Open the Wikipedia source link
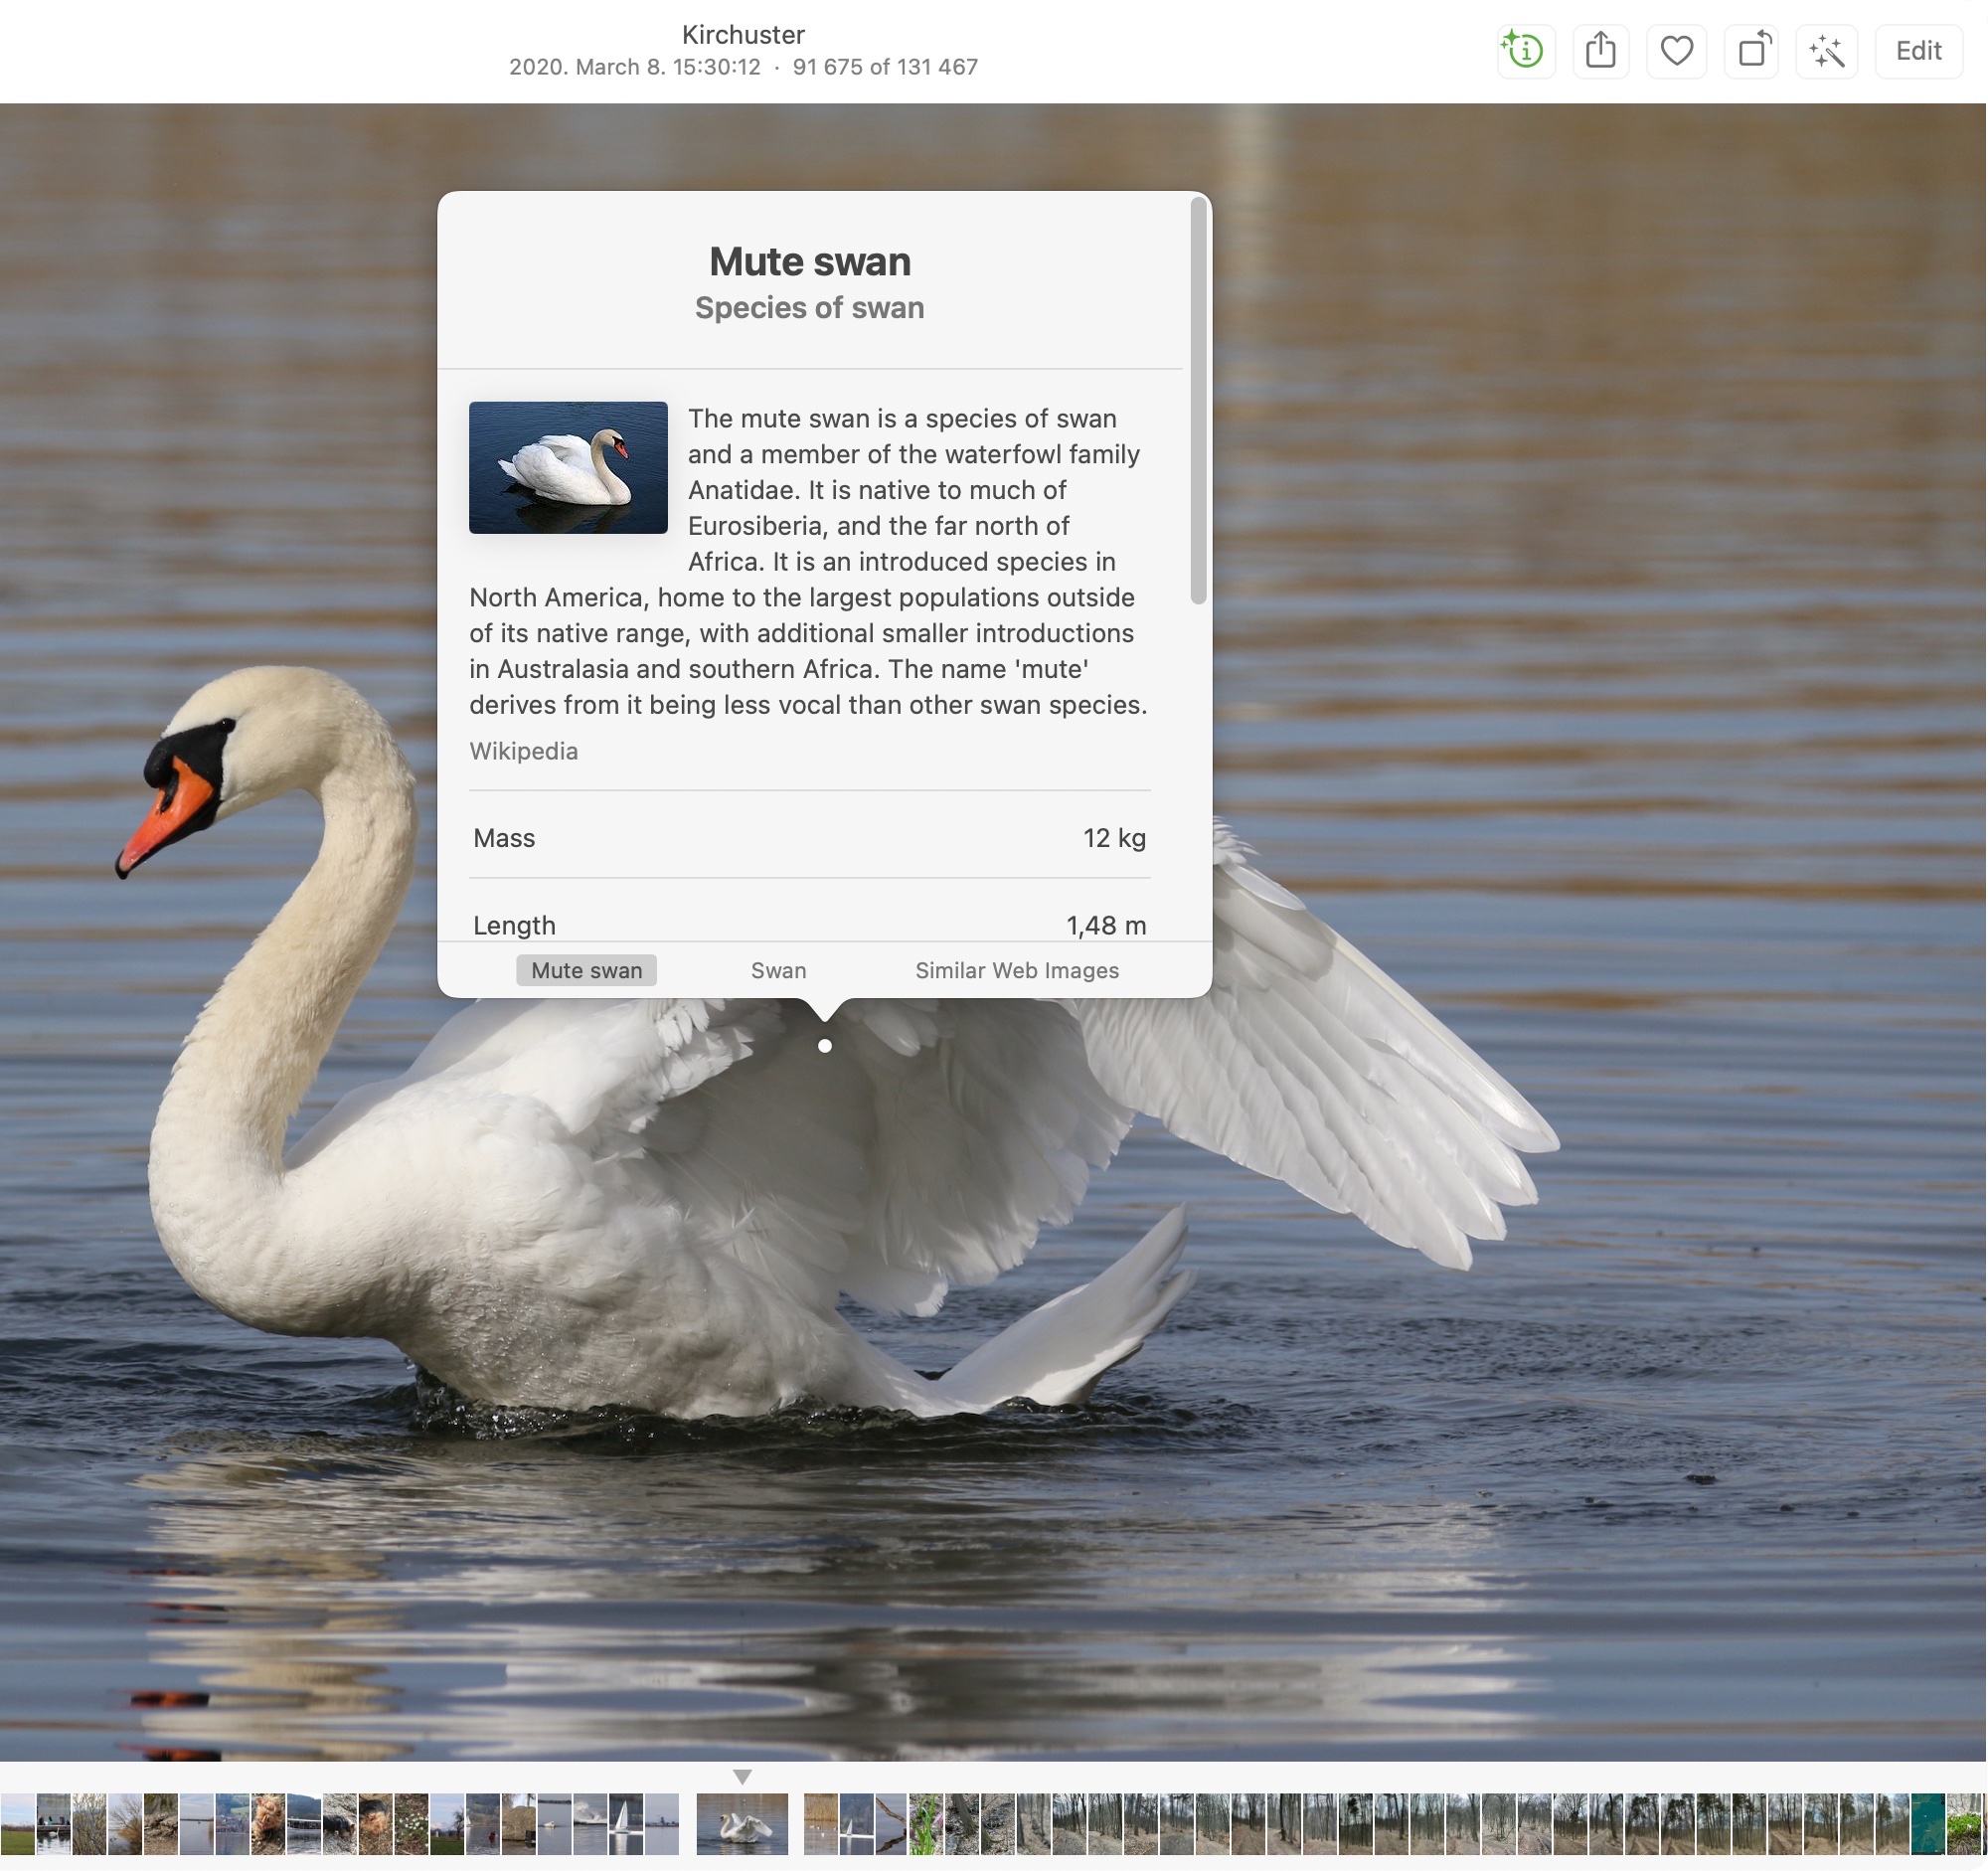Viewport: 1988px width, 1871px height. 524,752
